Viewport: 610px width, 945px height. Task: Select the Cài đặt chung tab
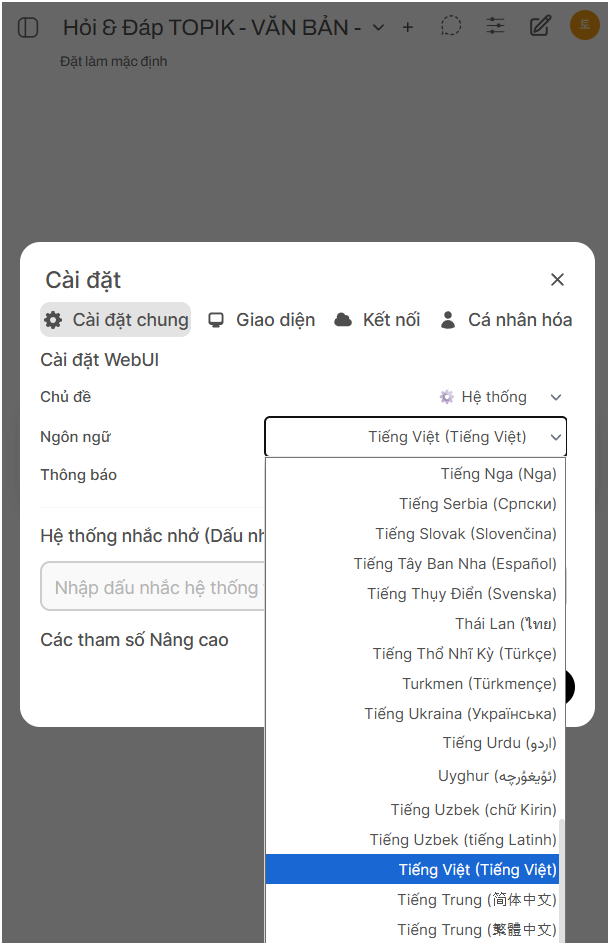point(116,320)
